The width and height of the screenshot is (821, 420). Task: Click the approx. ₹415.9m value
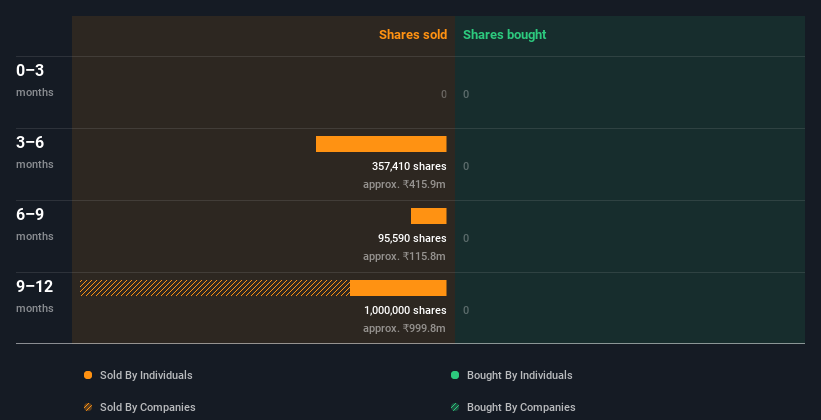point(404,184)
